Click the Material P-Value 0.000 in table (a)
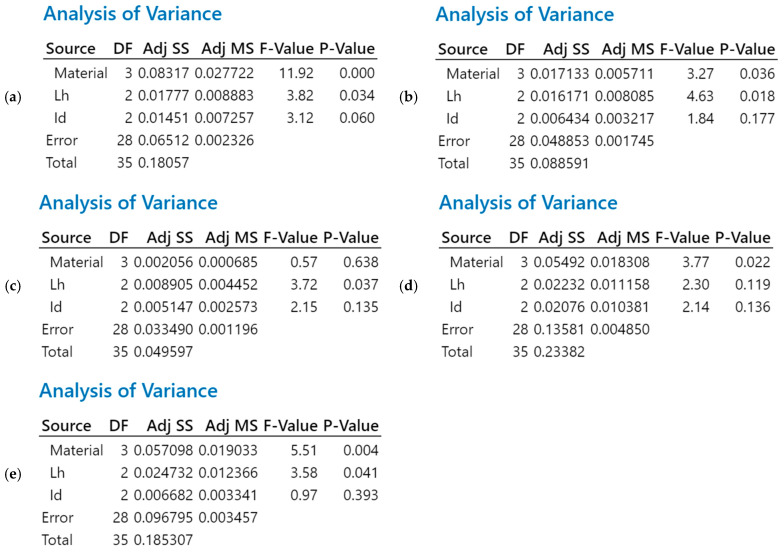This screenshot has height=552, width=784. coord(357,73)
